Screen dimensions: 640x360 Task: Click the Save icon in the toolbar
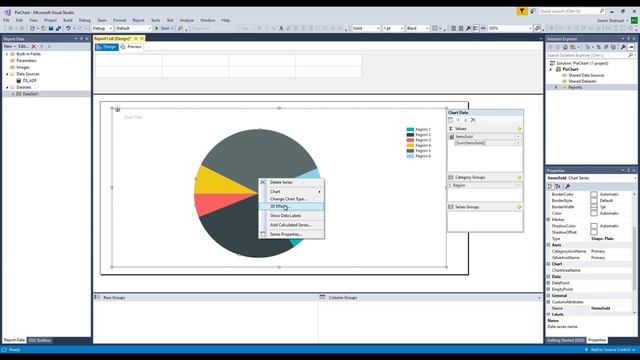pos(51,28)
